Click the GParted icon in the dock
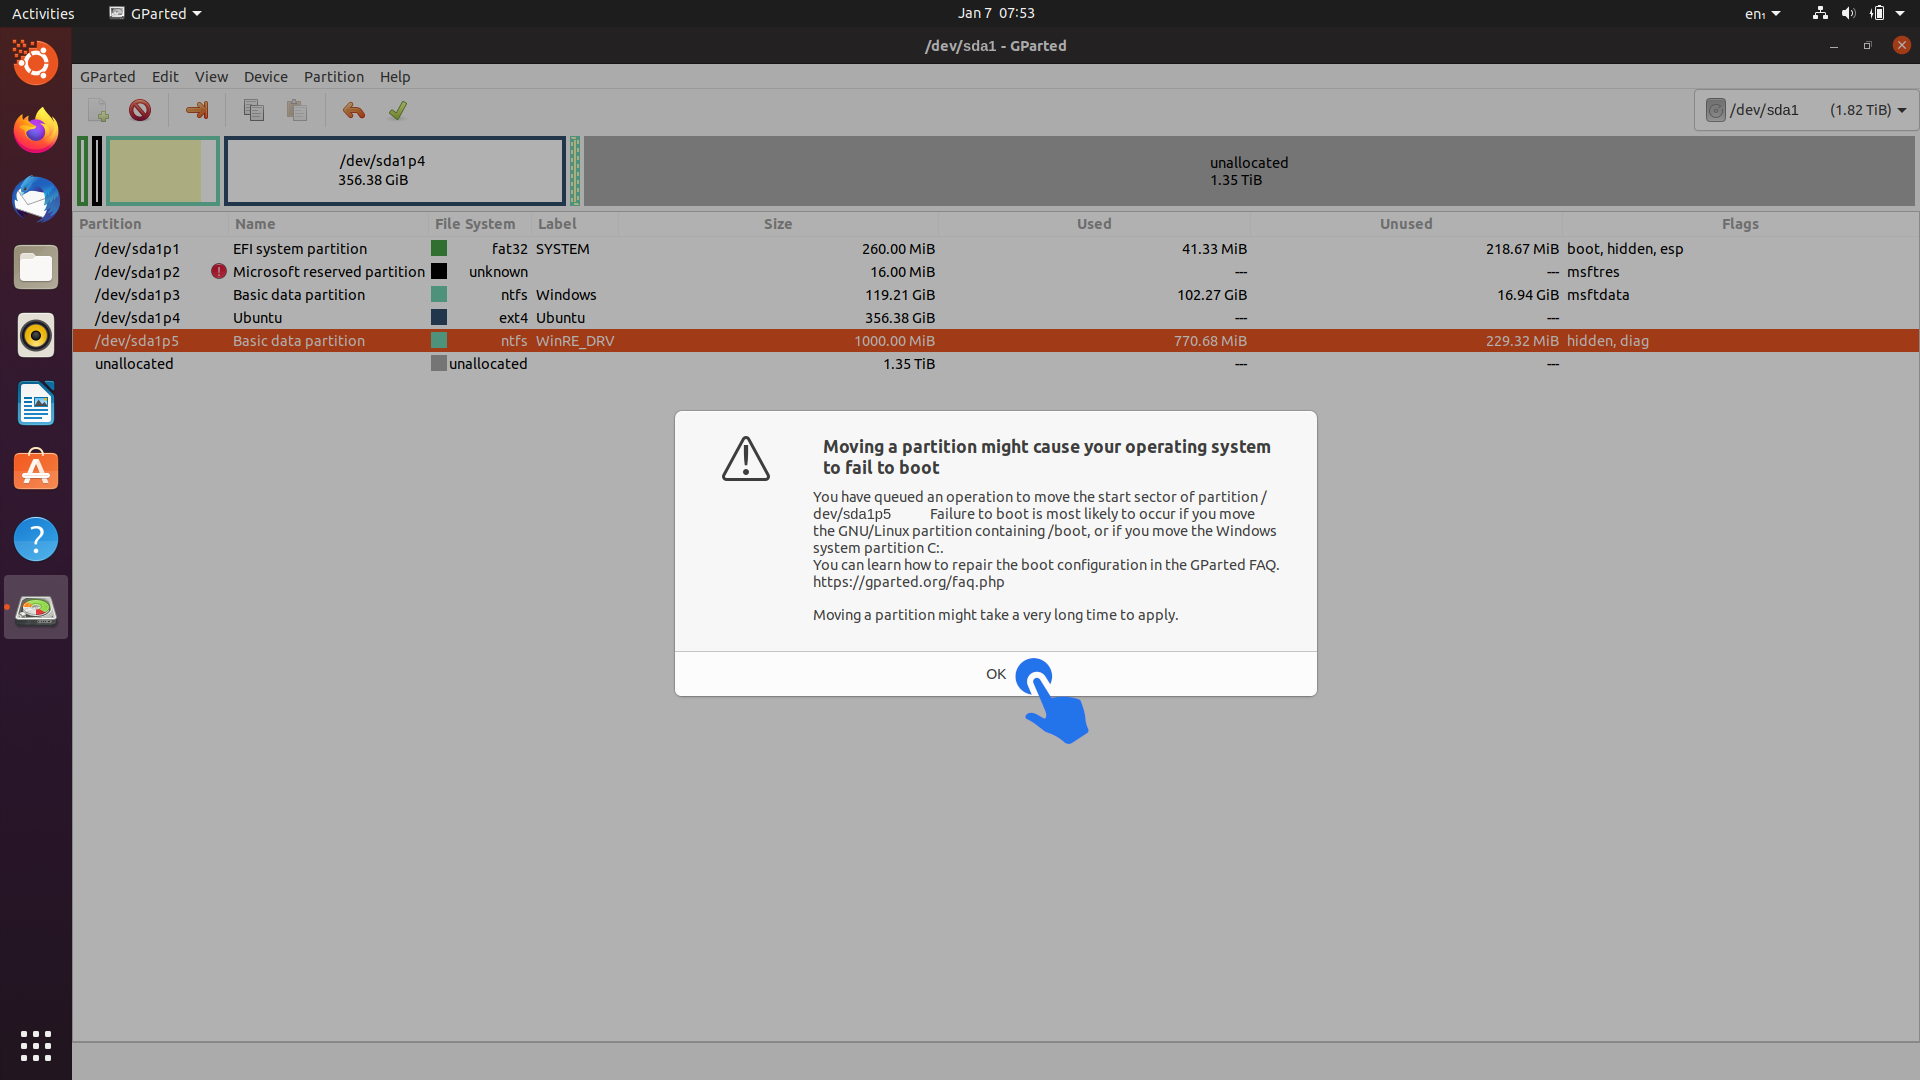Screen dimensions: 1920x1080 point(36,607)
